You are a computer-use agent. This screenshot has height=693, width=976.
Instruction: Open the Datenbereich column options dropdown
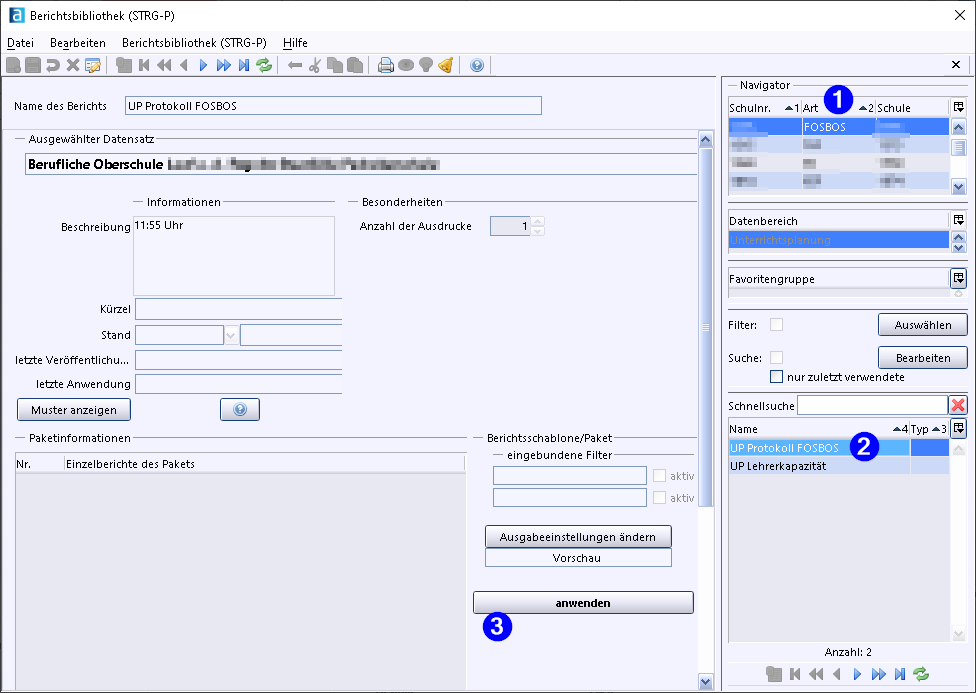pyautogui.click(x=958, y=220)
